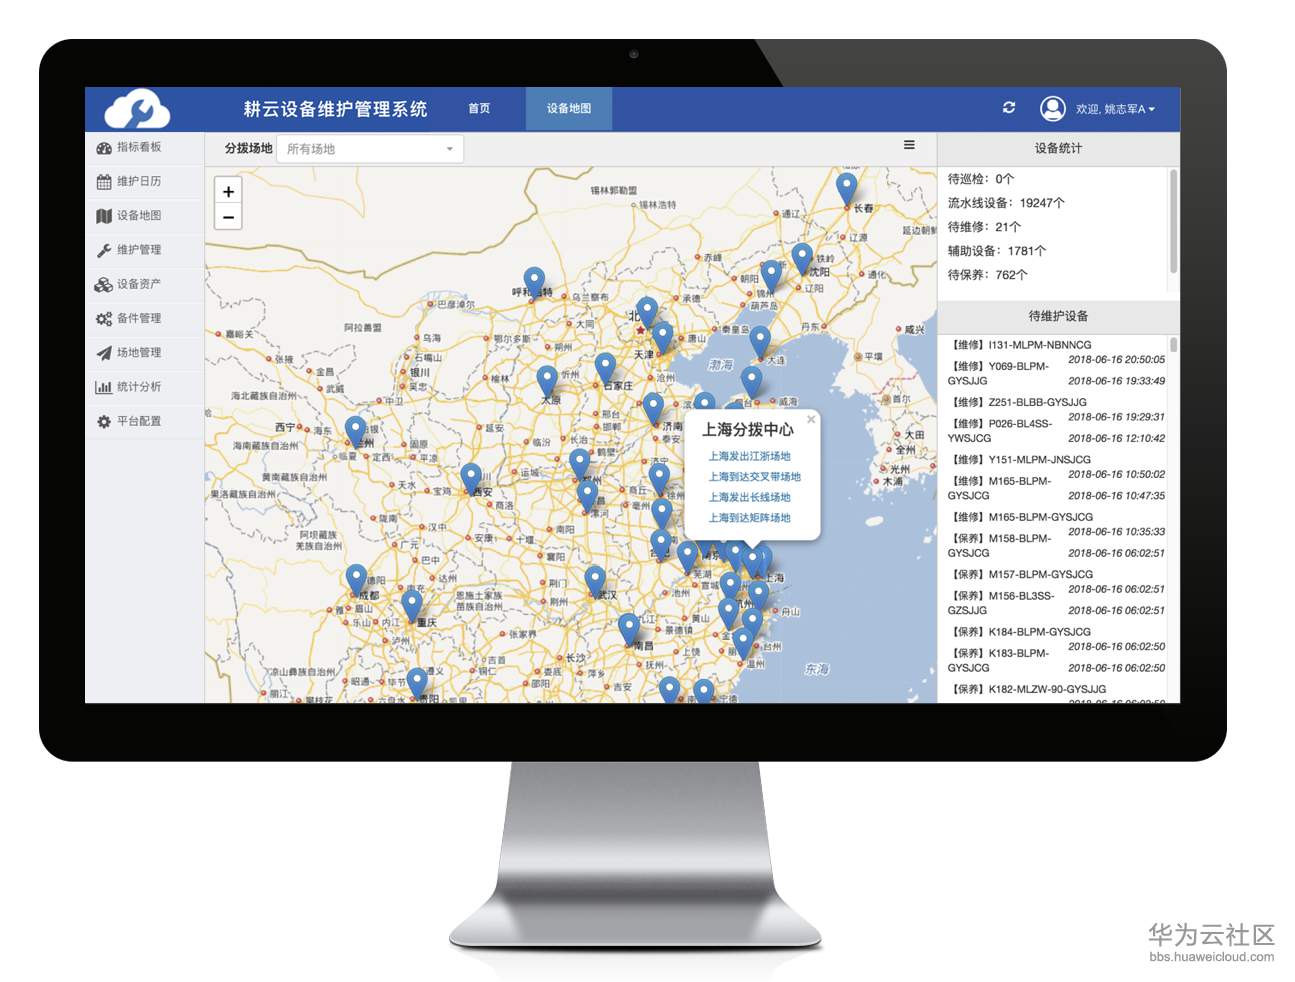Open the 上海发出江浙场地 link
The height and width of the screenshot is (982, 1295).
[x=748, y=456]
